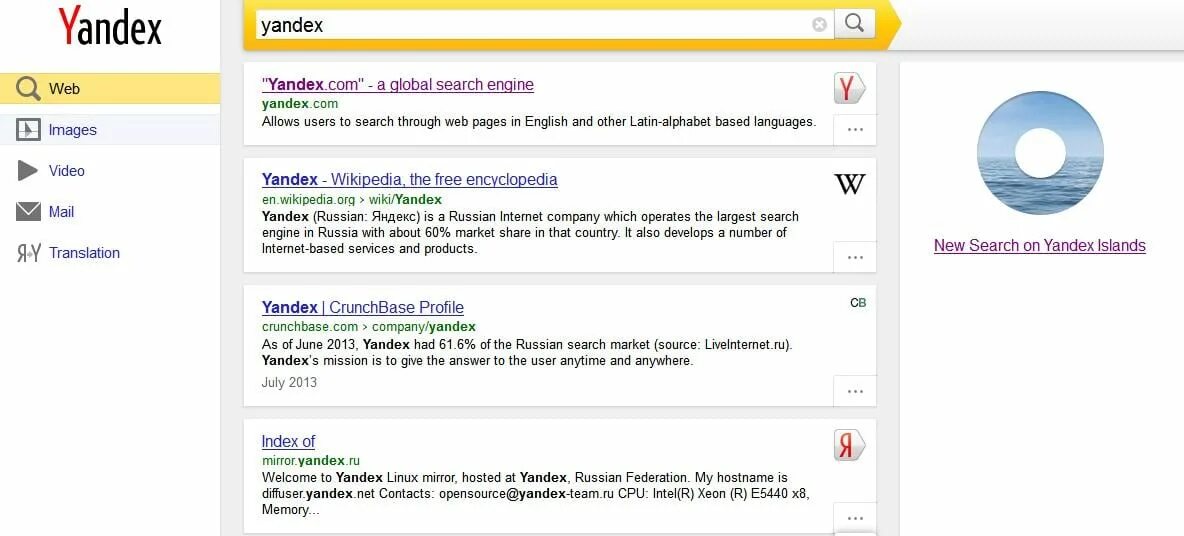Click the Yandex.com result description text
Image resolution: width=1184 pixels, height=536 pixels.
click(x=539, y=122)
